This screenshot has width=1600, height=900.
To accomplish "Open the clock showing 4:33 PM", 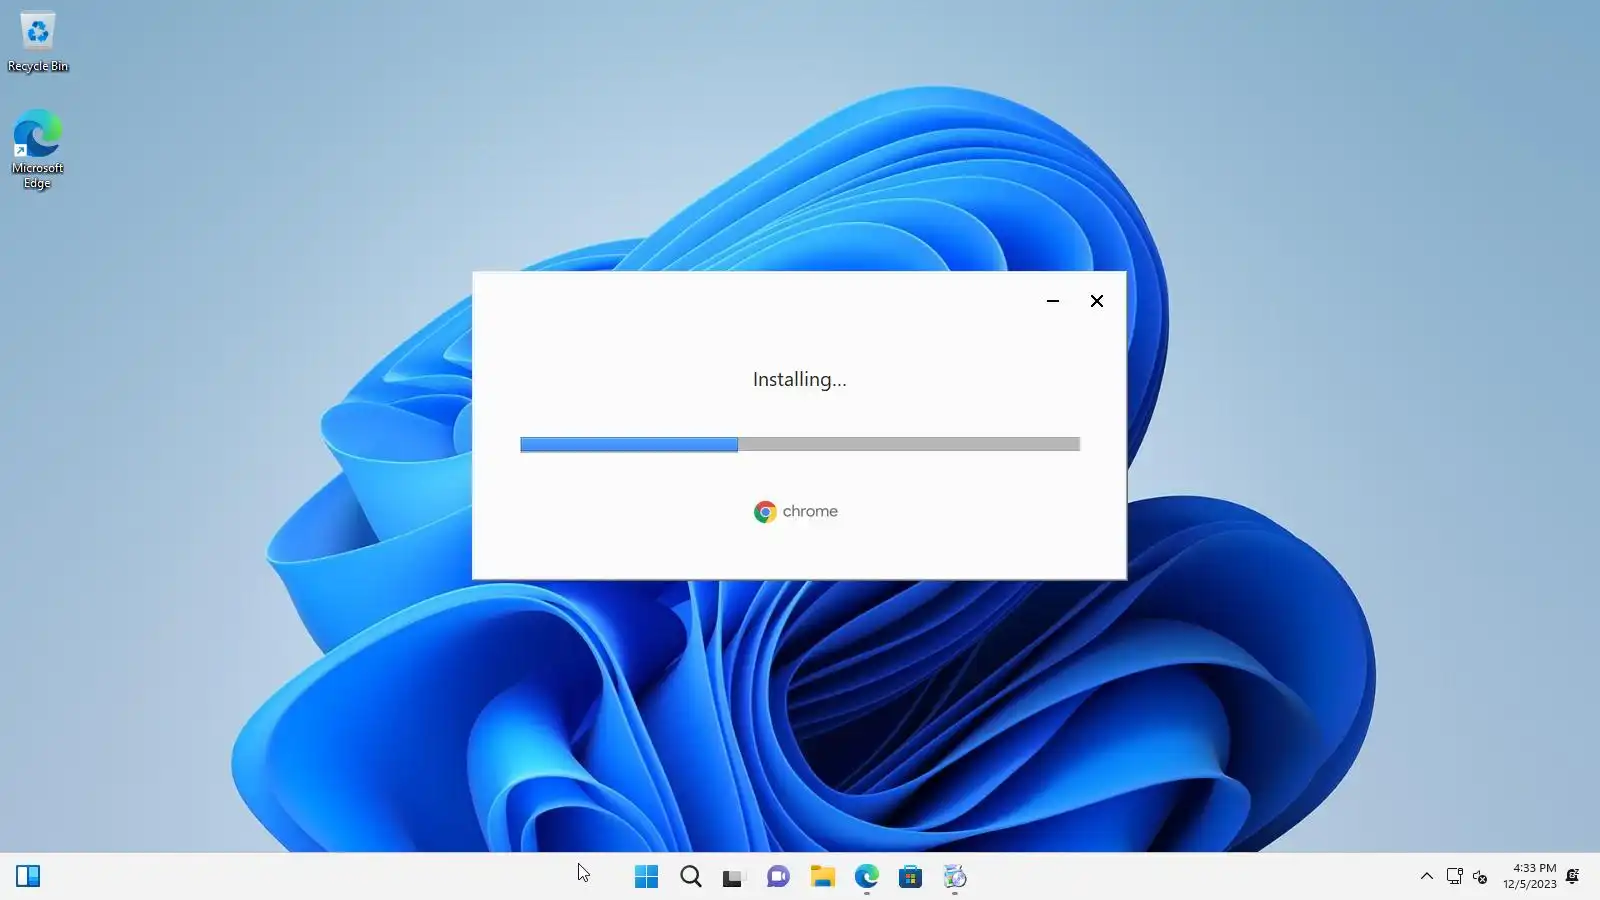I will point(1530,876).
